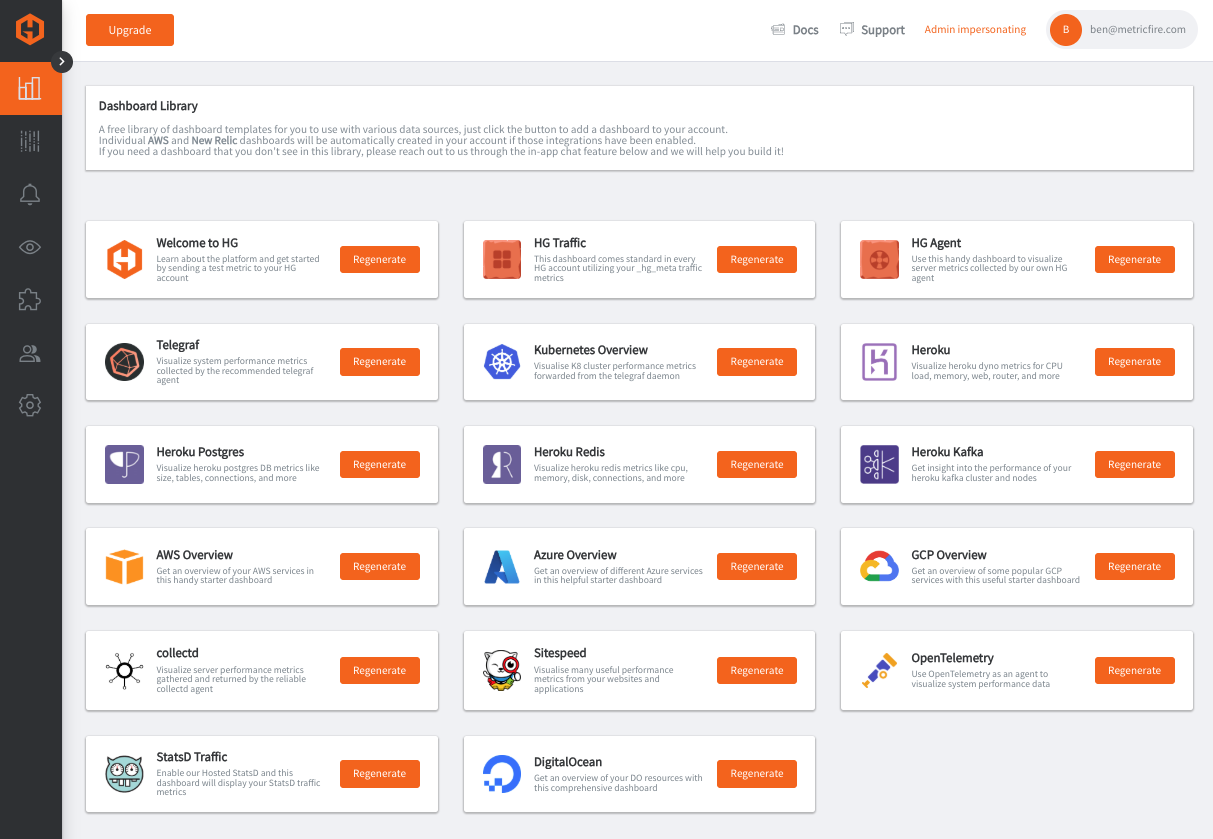Screen dimensions: 1213x839
Task: Regenerate the AWS Overview dashboard
Action: click(380, 566)
